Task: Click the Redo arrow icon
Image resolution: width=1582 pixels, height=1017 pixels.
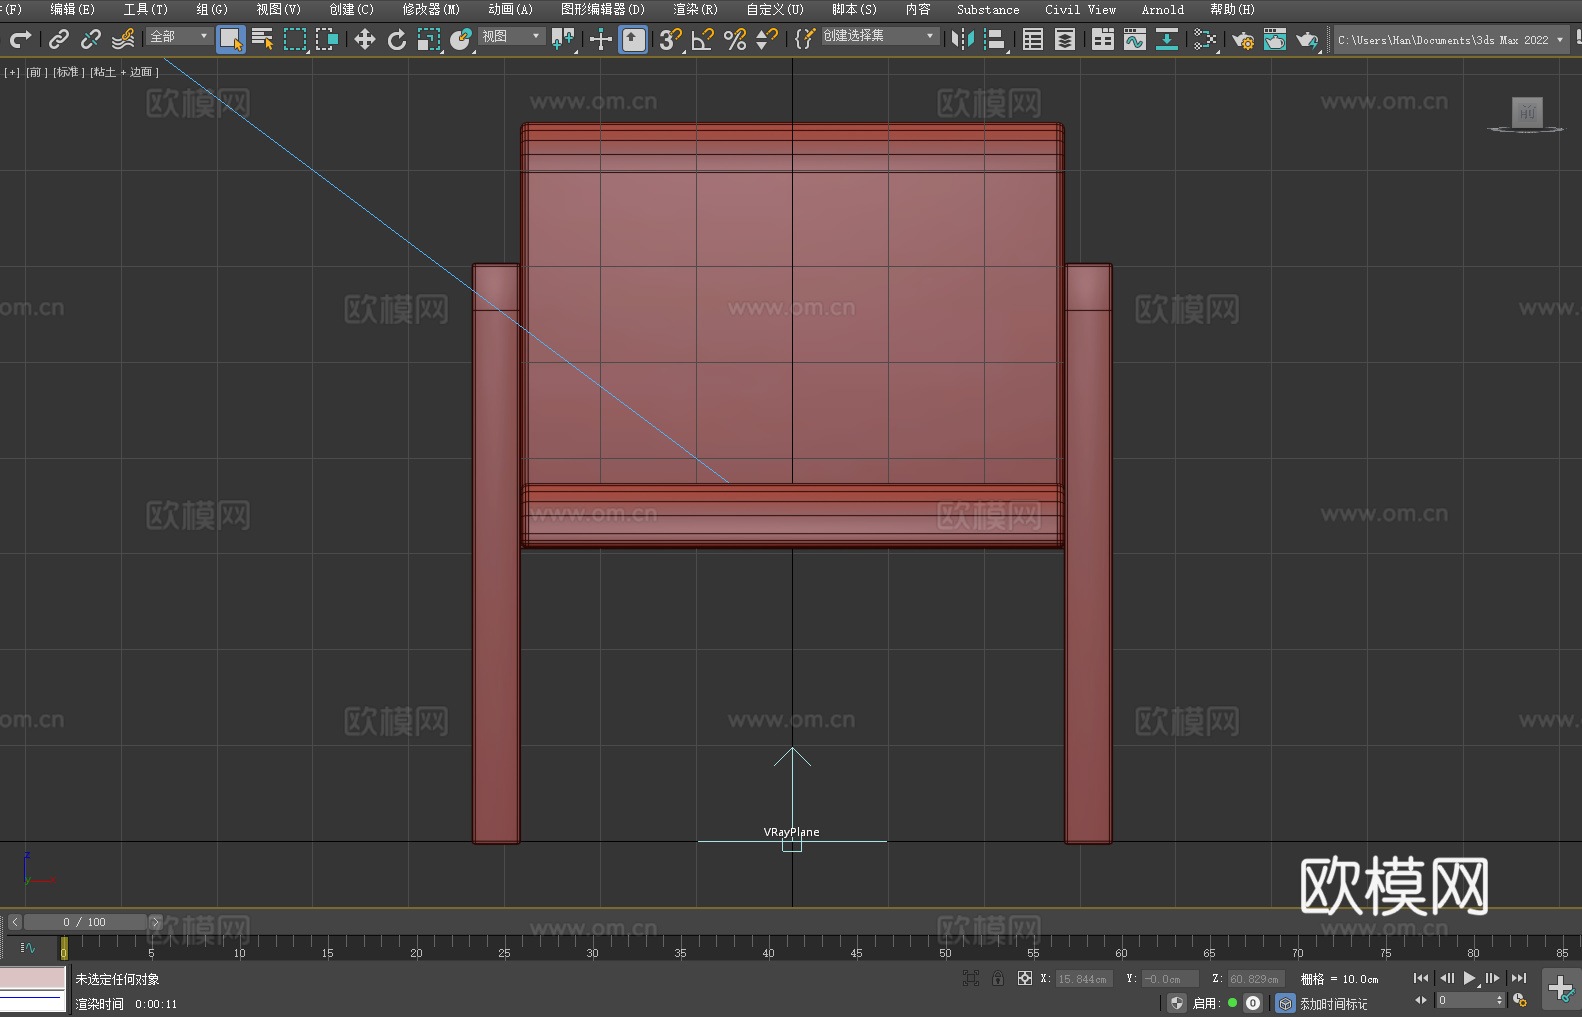Action: (x=20, y=39)
